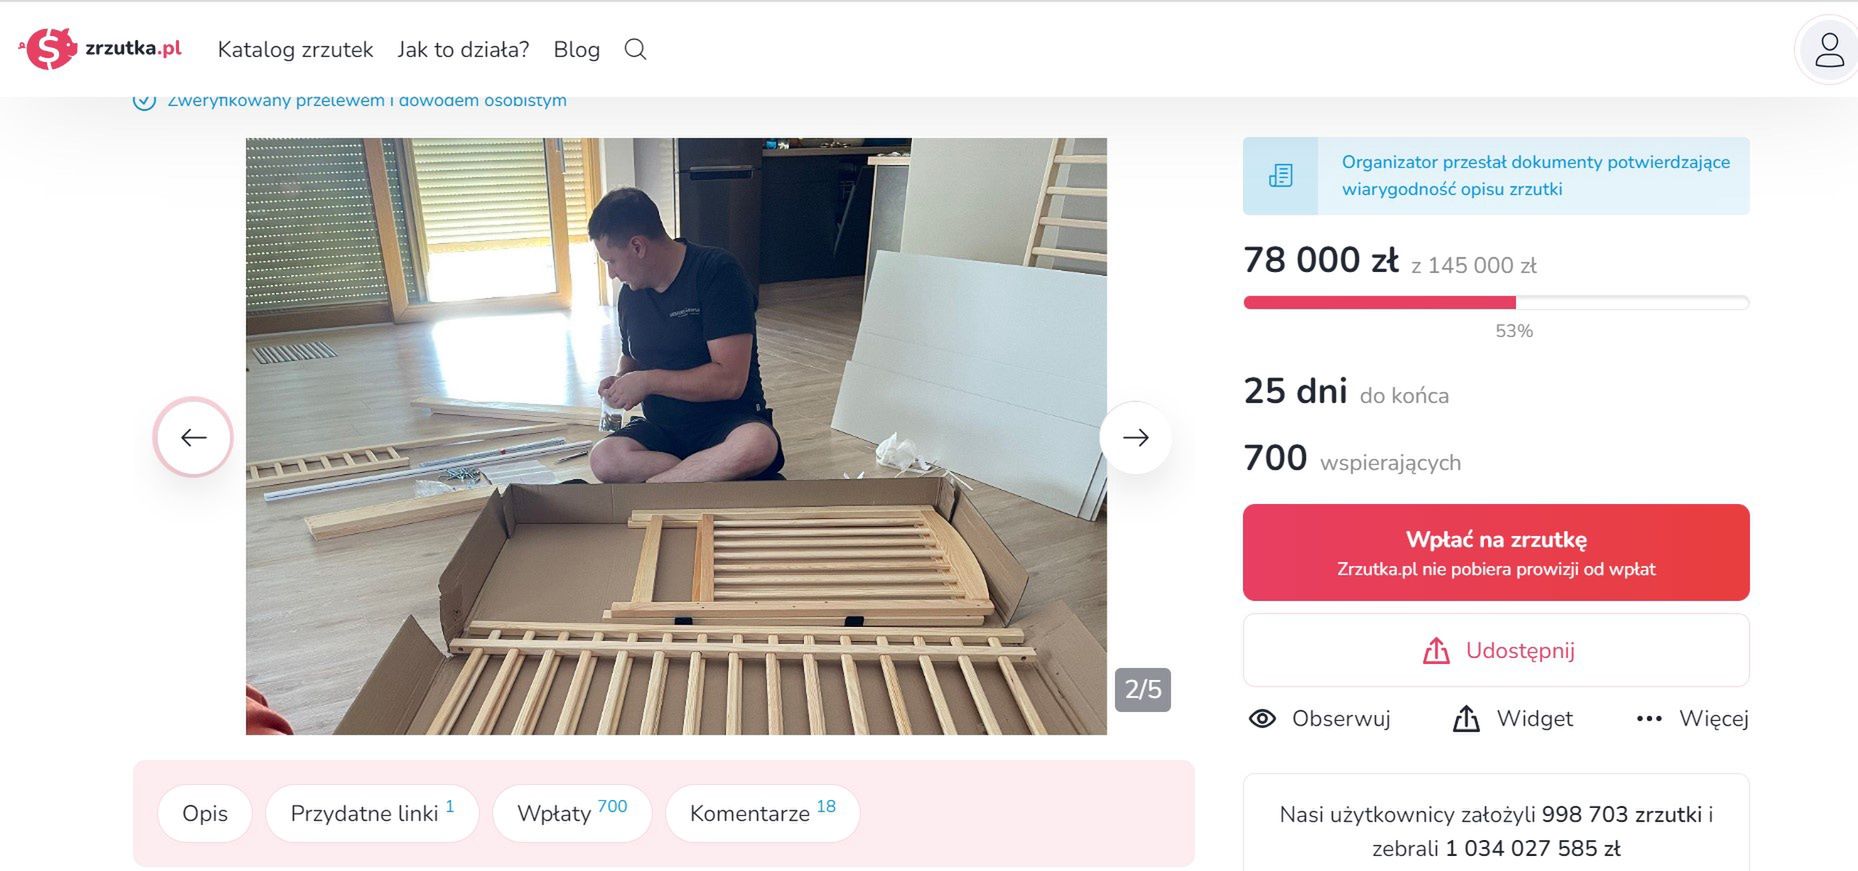This screenshot has width=1858, height=871.
Task: Click the Widget upload icon
Action: [1466, 718]
